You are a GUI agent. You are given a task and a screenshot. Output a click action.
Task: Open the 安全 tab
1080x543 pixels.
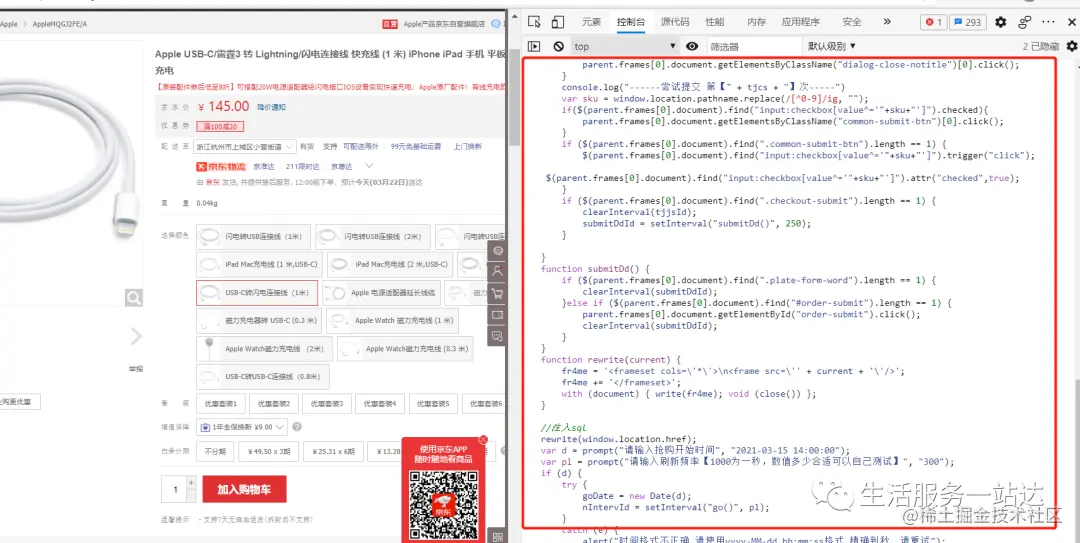851,22
